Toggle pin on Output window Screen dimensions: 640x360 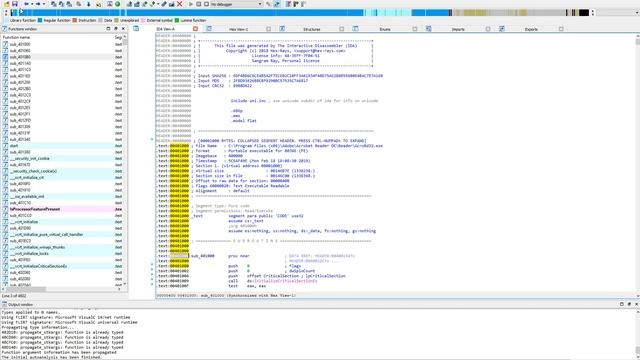coord(629,304)
